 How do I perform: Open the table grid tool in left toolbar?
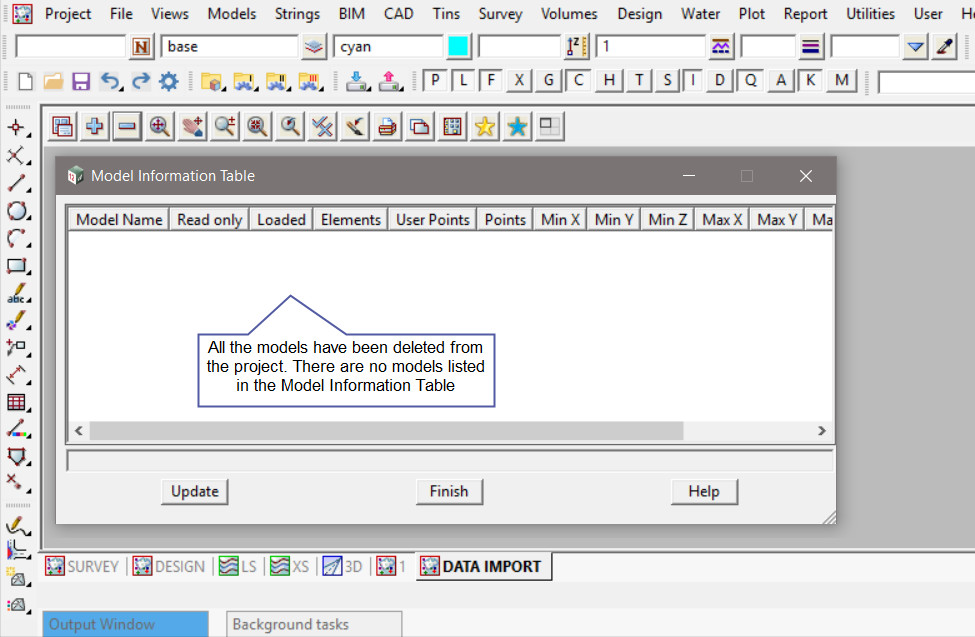17,402
